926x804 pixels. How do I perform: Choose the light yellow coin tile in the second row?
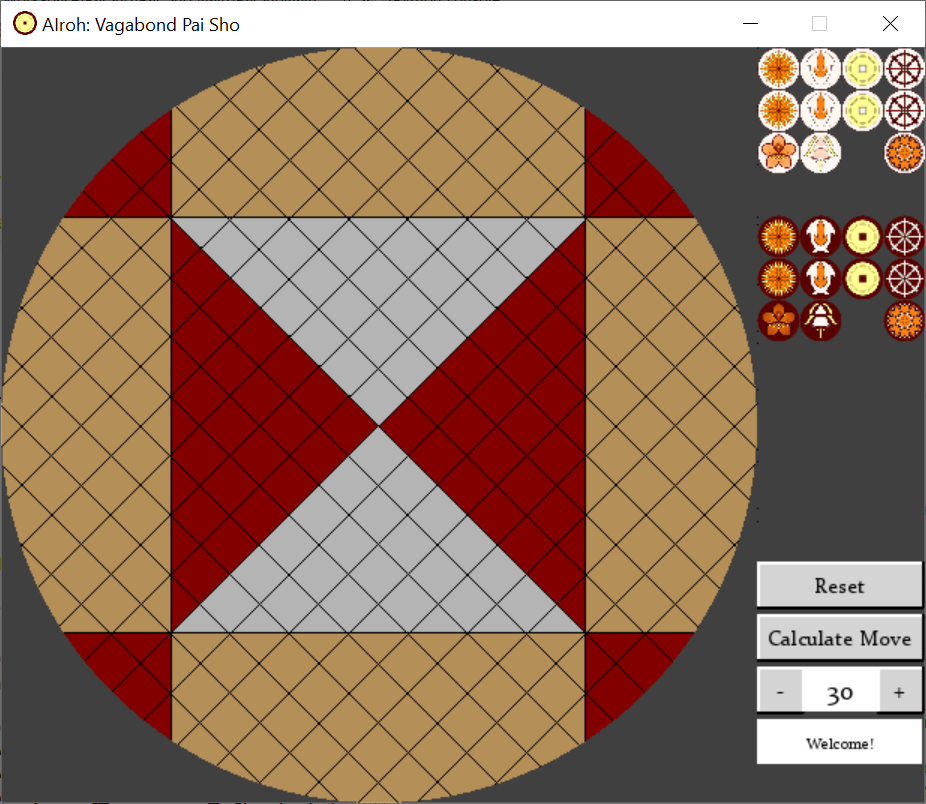click(862, 110)
